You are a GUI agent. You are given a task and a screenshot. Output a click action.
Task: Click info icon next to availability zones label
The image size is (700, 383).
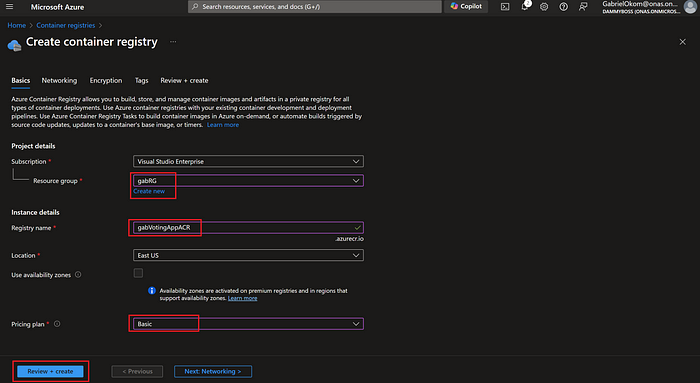click(x=78, y=275)
